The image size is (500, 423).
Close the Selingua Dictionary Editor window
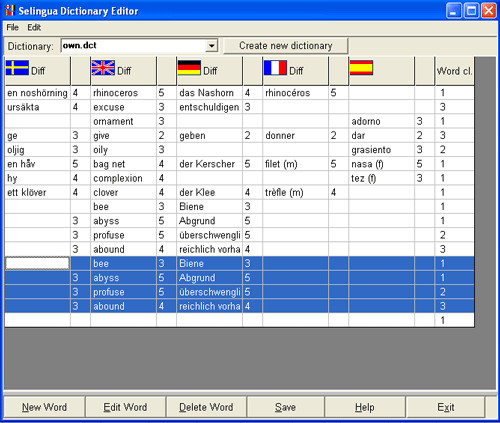click(x=489, y=10)
